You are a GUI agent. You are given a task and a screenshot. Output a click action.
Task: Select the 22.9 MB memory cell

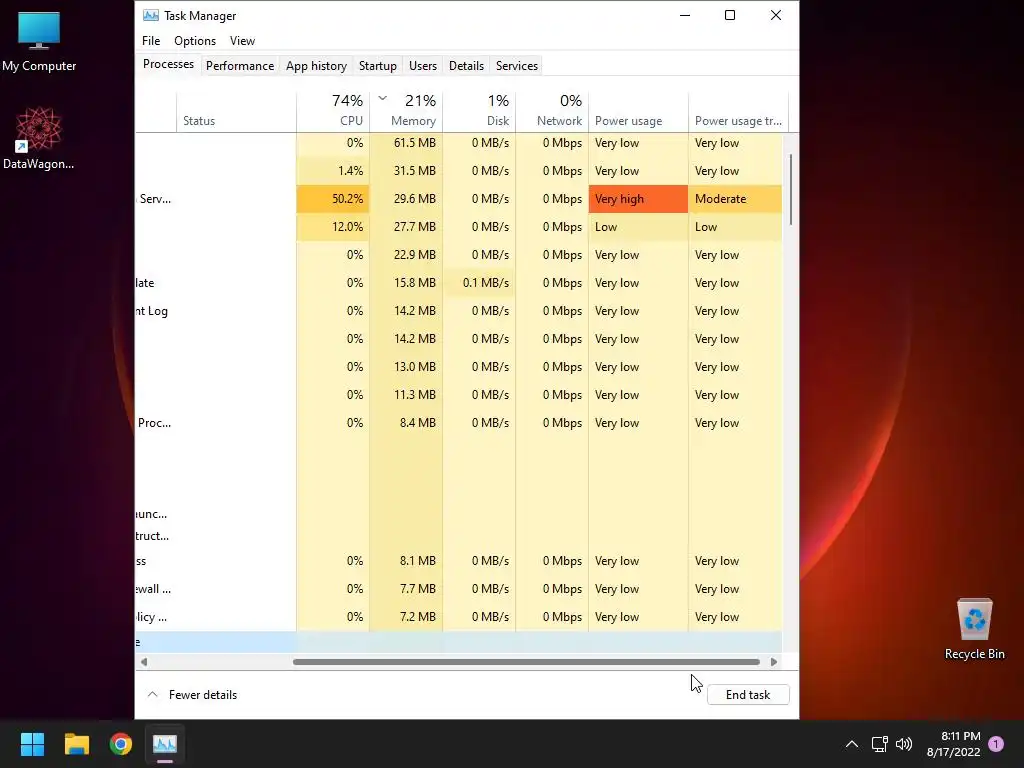406,255
